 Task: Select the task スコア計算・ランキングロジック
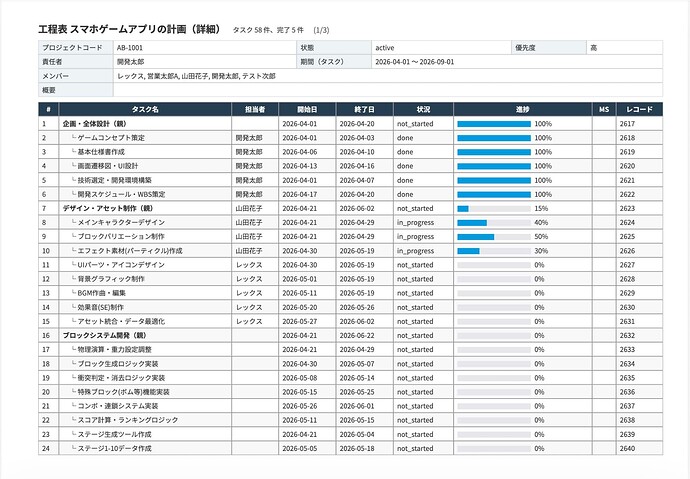[128, 420]
